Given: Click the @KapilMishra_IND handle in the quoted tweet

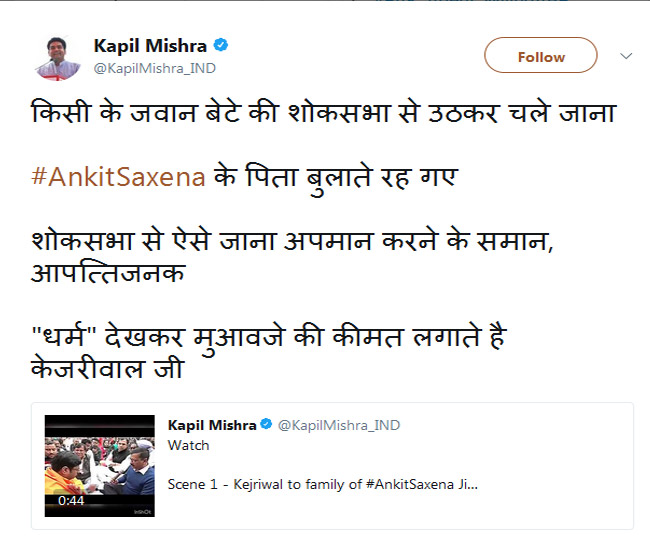Looking at the screenshot, I should [338, 425].
